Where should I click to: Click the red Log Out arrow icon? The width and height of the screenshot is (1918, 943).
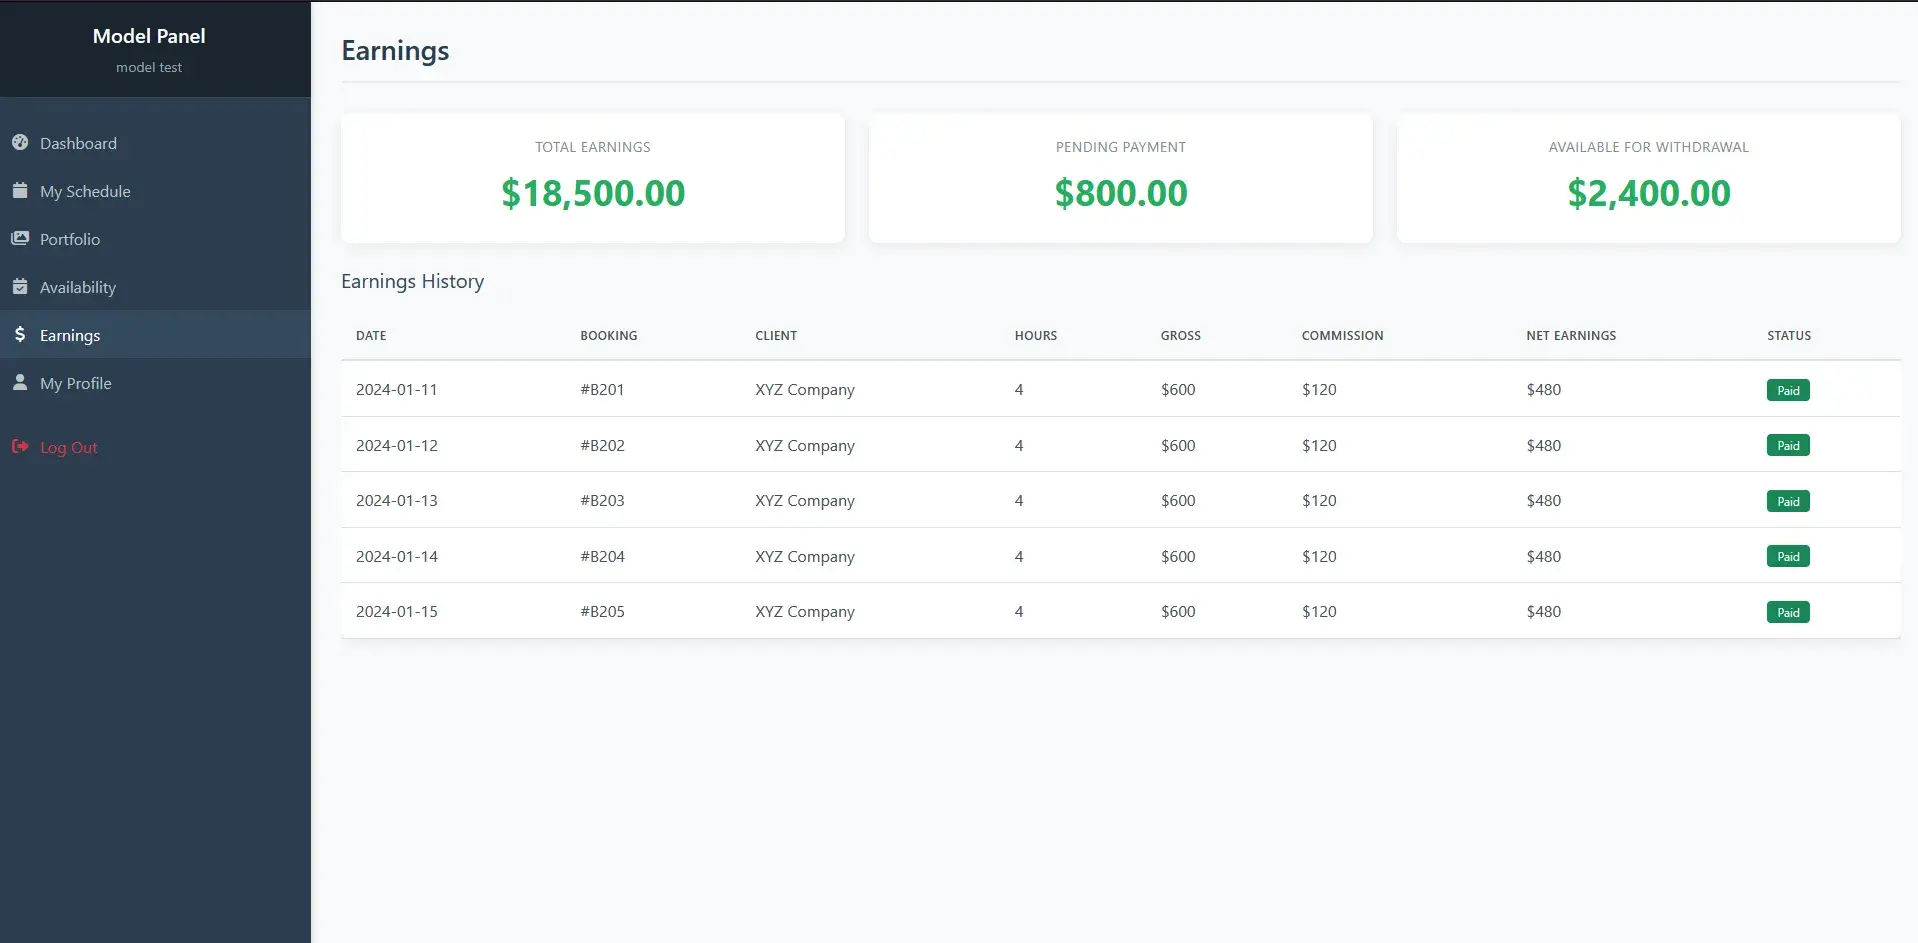pos(20,447)
